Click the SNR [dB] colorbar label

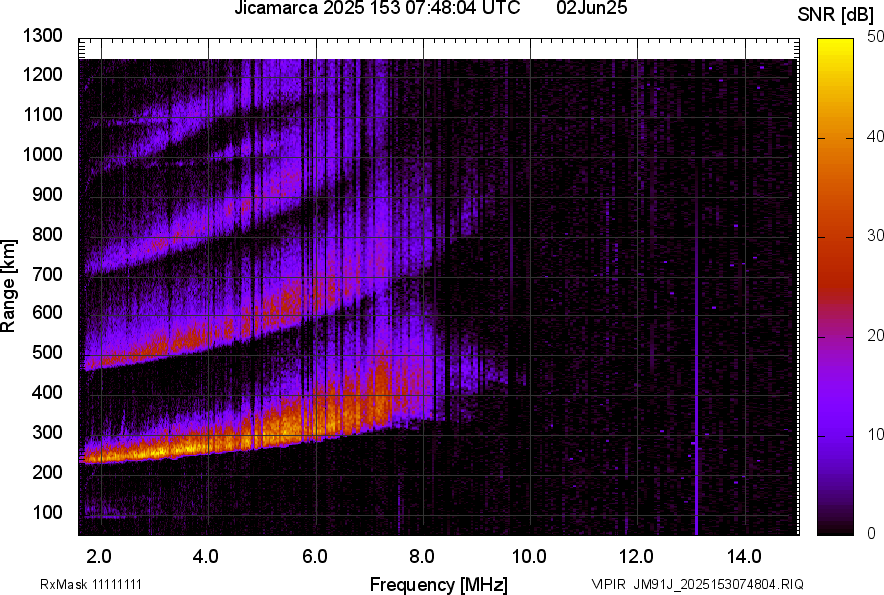835,15
